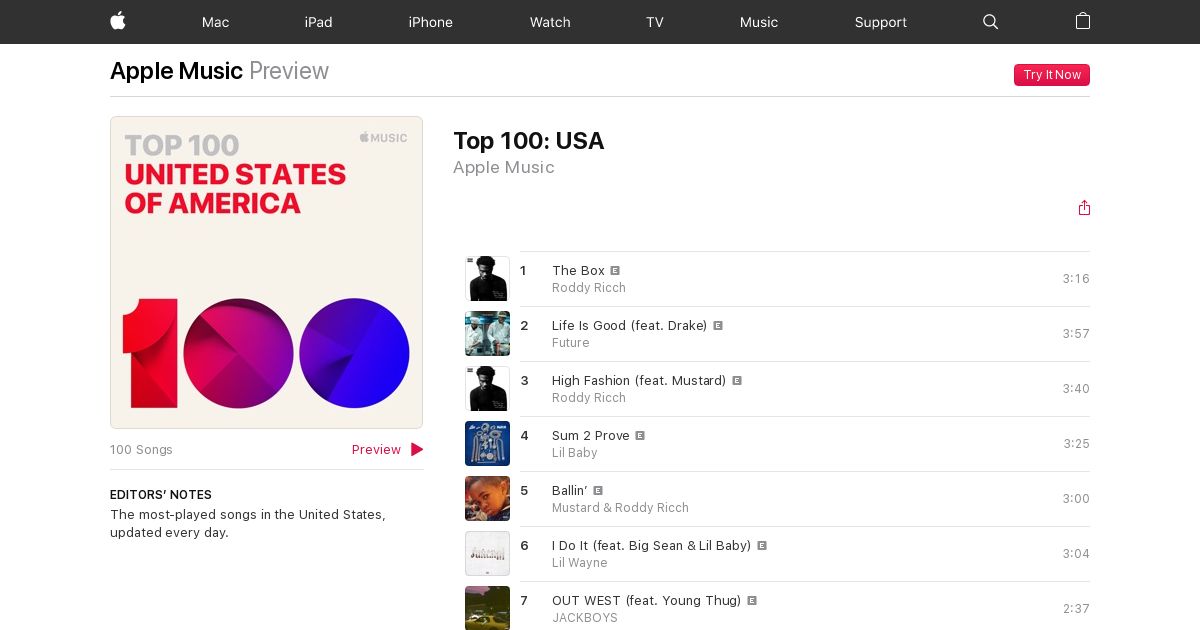Select the Top 100 USA playlist cover

[266, 272]
